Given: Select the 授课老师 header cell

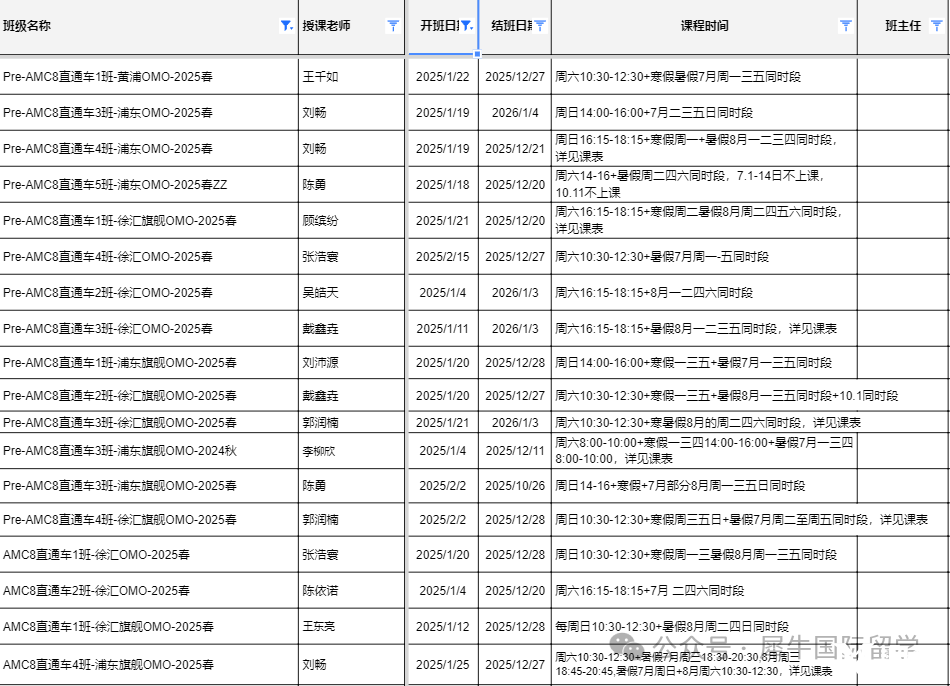Looking at the screenshot, I should point(351,26).
